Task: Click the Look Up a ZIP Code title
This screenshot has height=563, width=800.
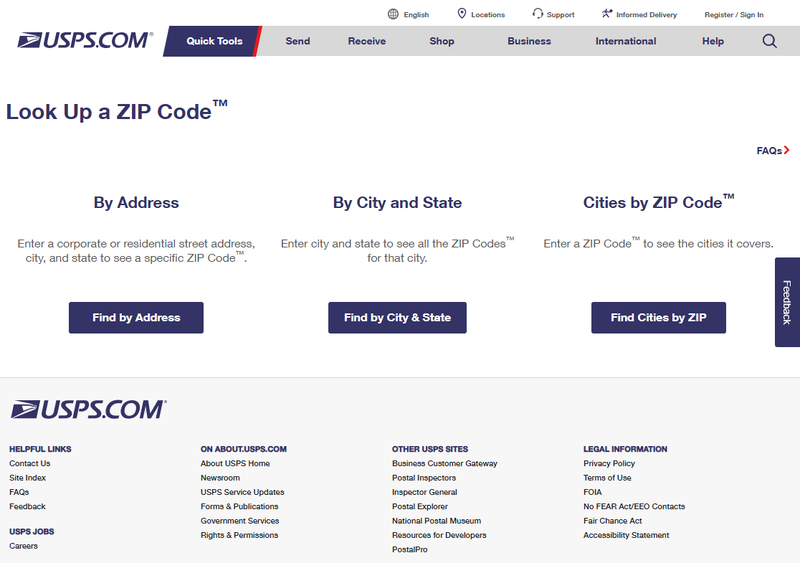Action: click(117, 111)
